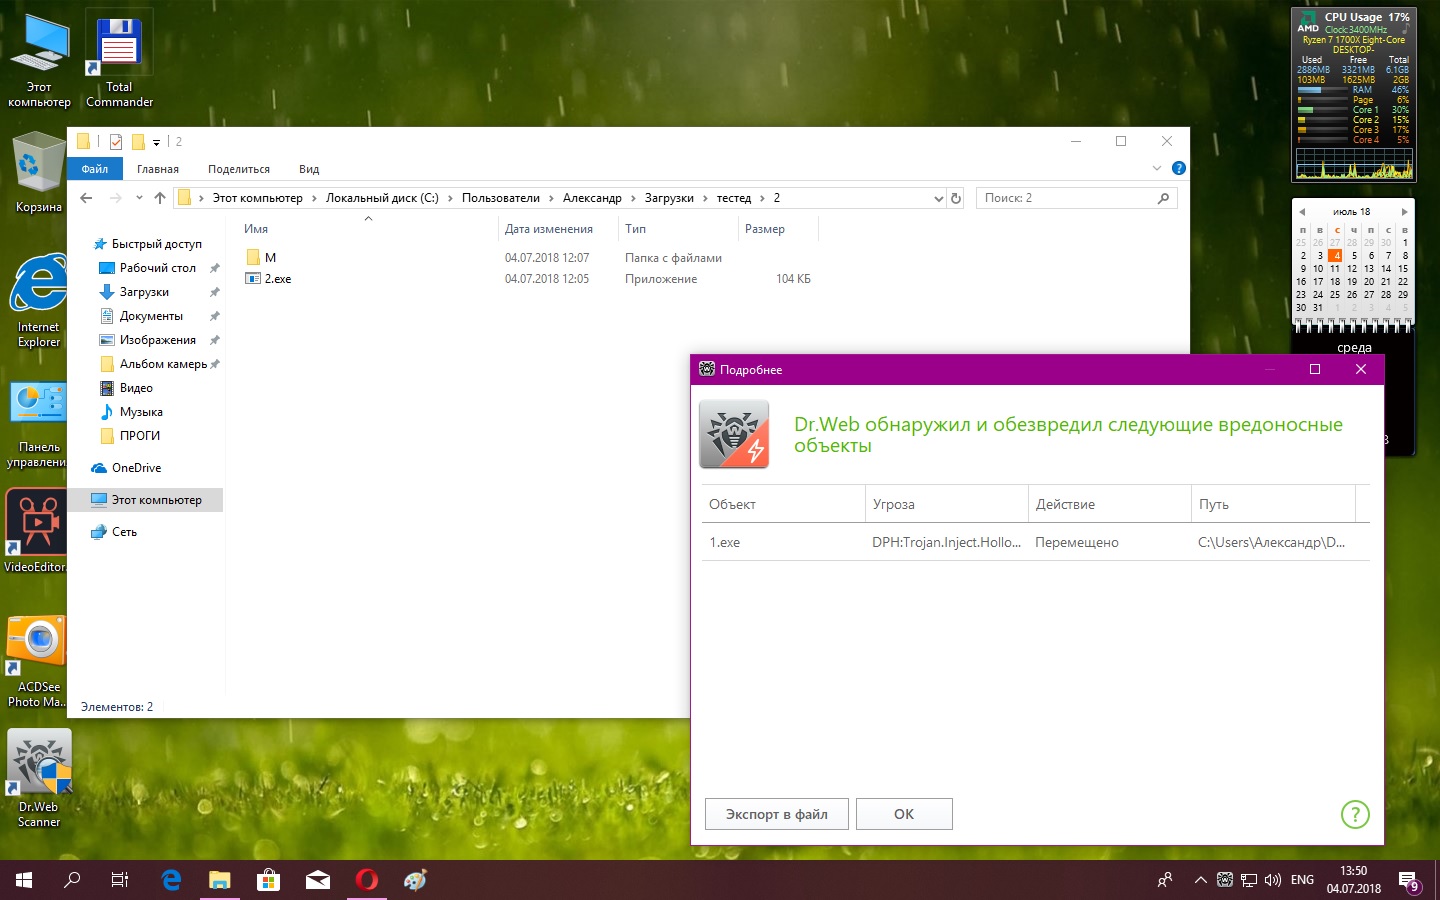
Task: Go up one folder level arrow
Action: (160, 198)
